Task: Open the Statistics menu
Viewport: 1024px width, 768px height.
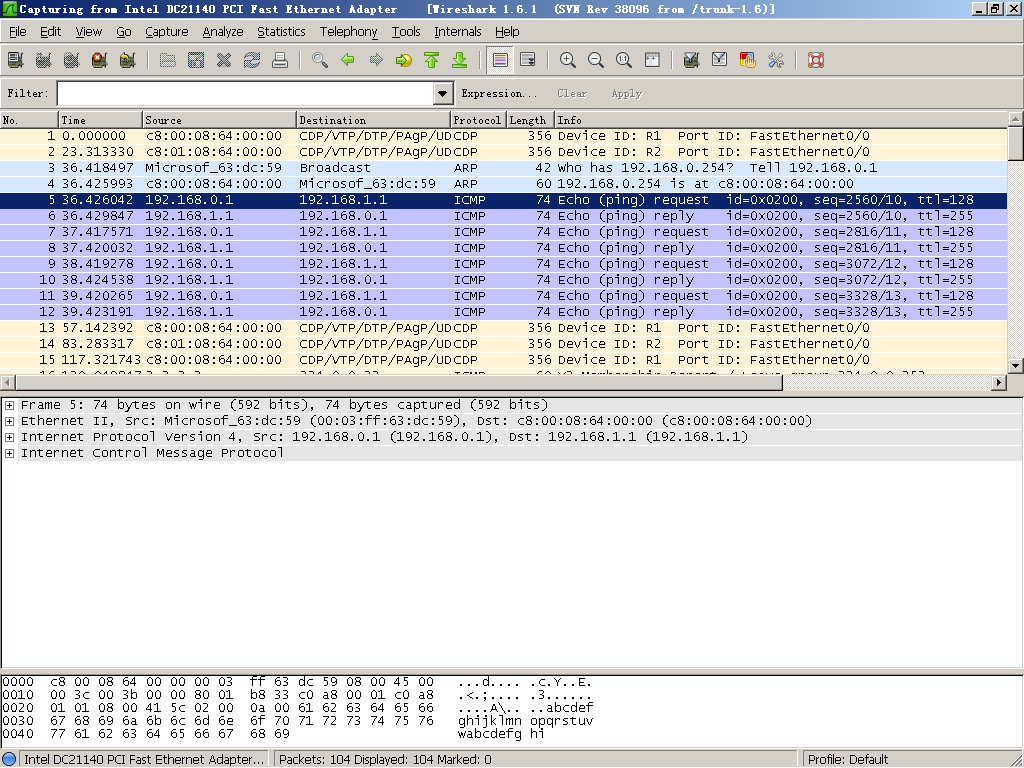Action: pyautogui.click(x=281, y=31)
